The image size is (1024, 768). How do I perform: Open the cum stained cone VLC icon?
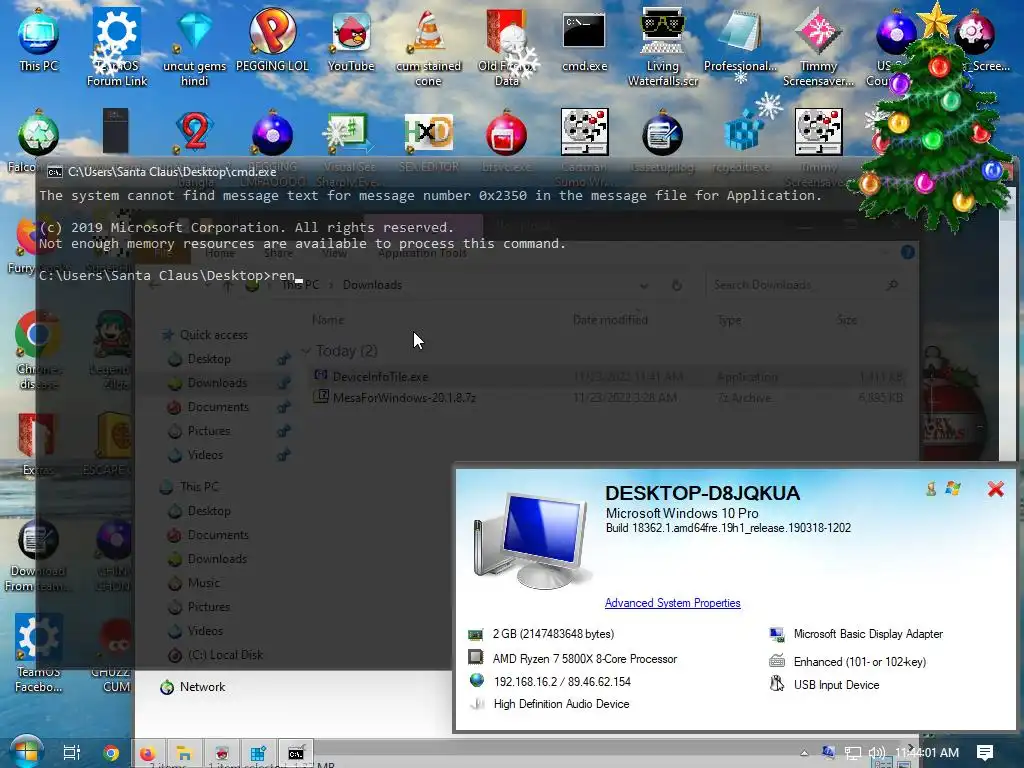428,47
